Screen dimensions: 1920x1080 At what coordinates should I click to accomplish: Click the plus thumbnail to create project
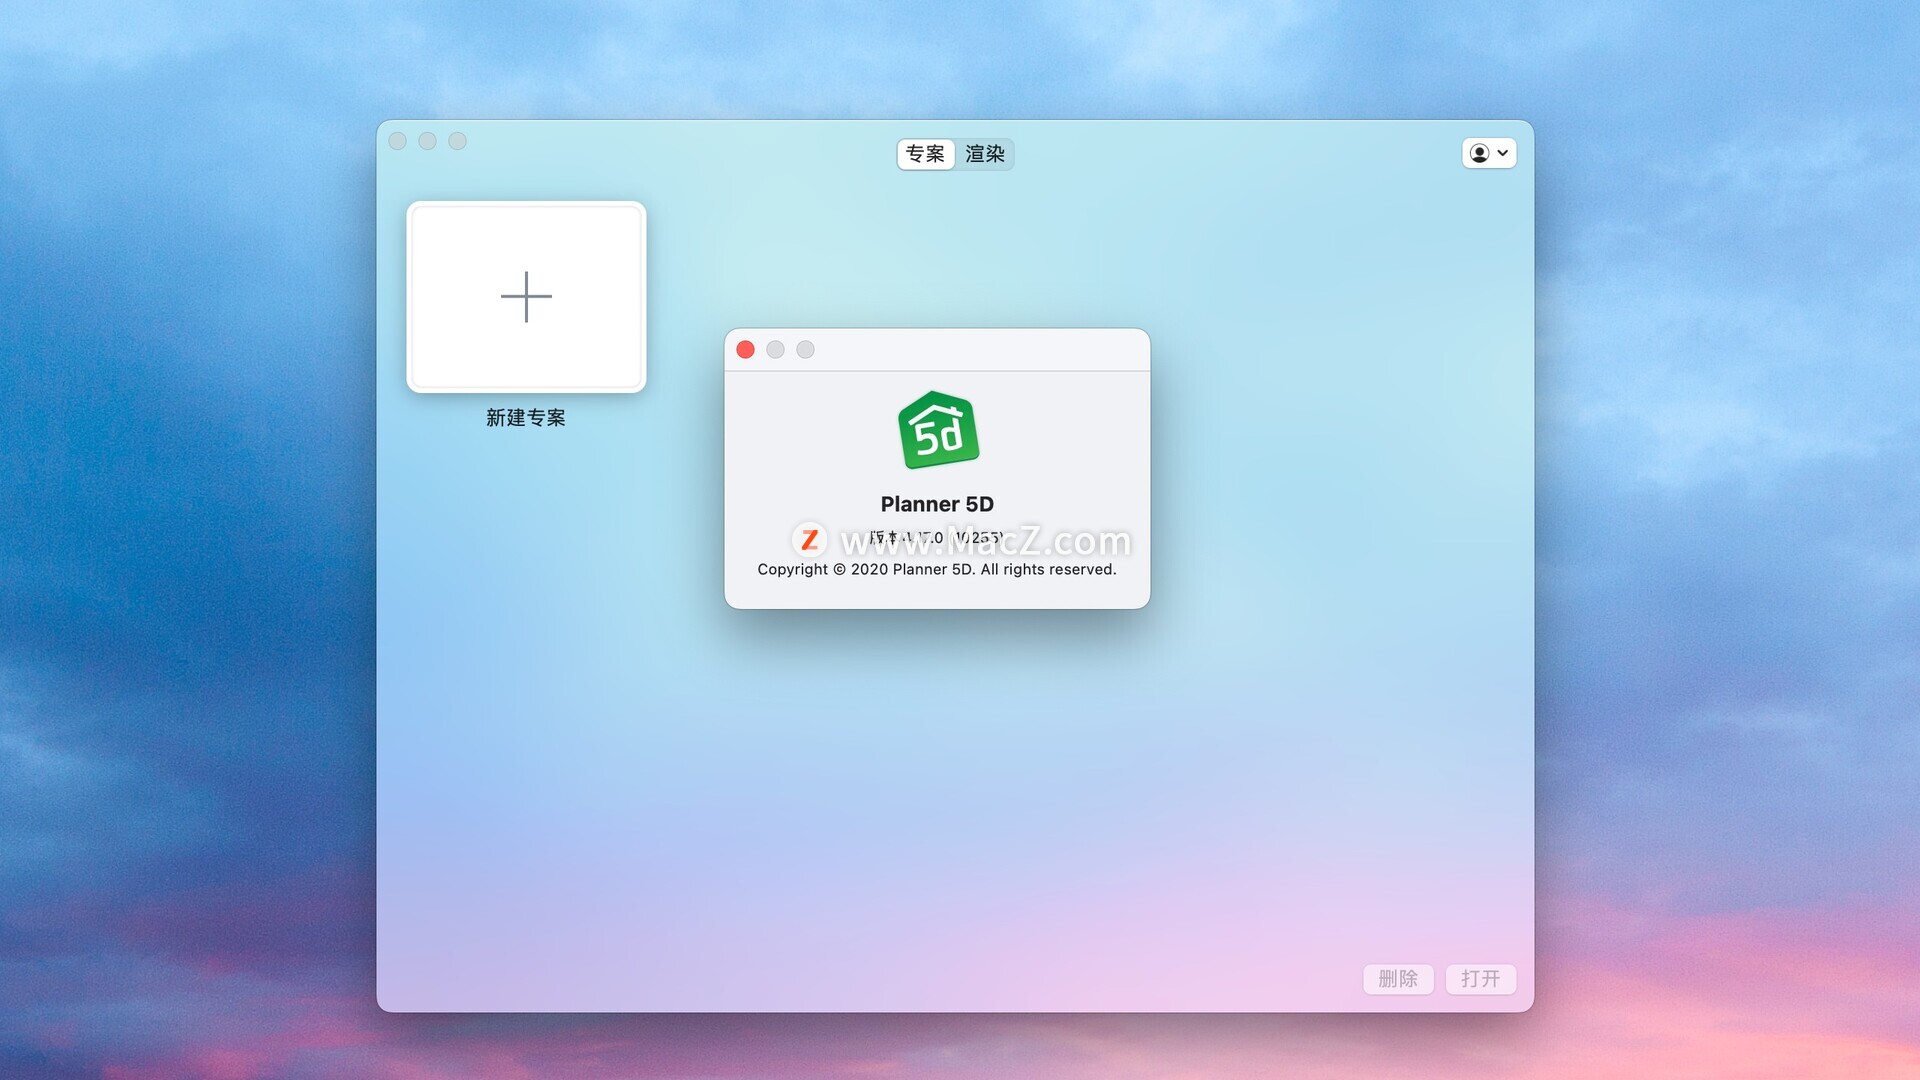tap(526, 297)
